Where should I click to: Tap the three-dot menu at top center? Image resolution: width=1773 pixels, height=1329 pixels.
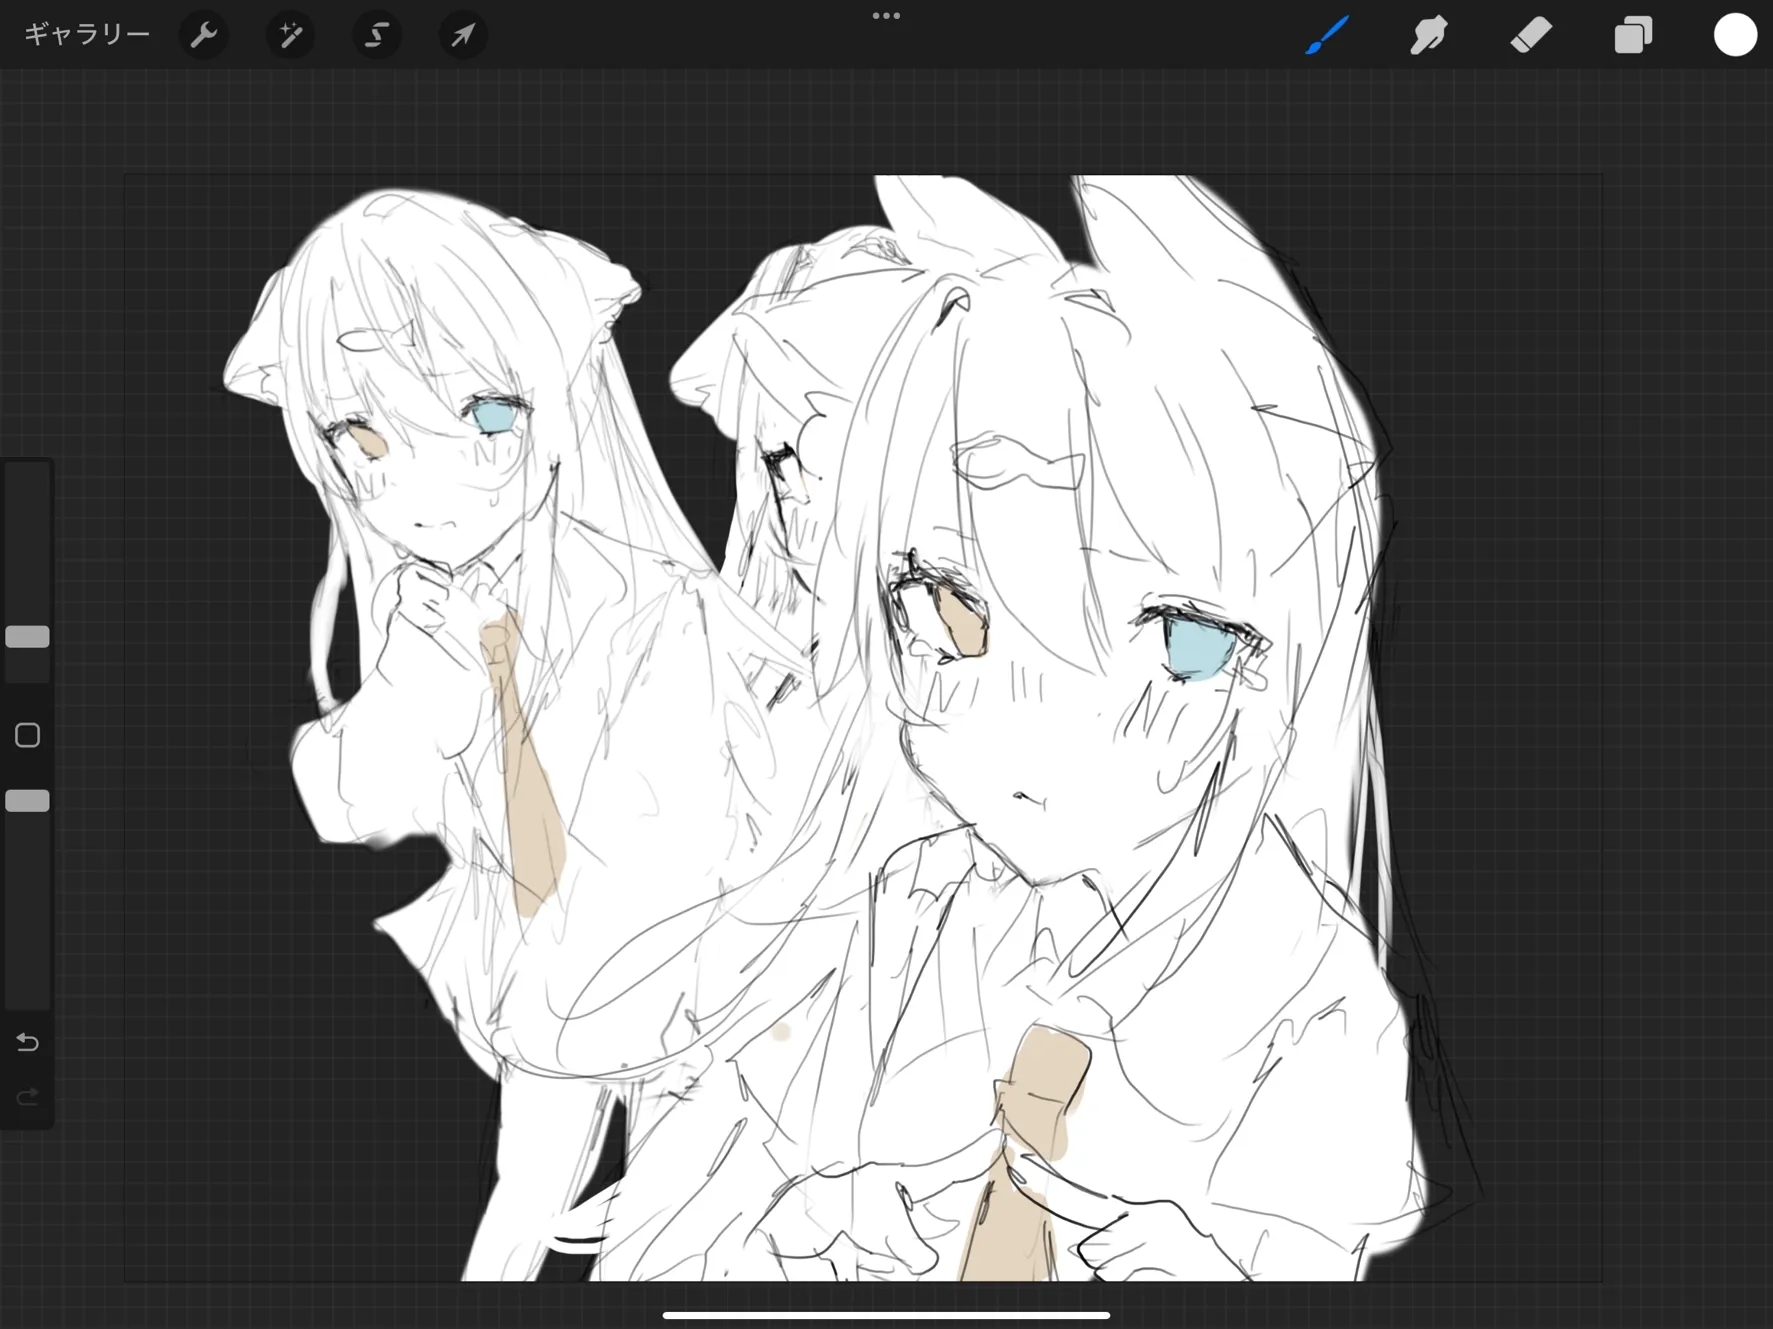coord(886,16)
